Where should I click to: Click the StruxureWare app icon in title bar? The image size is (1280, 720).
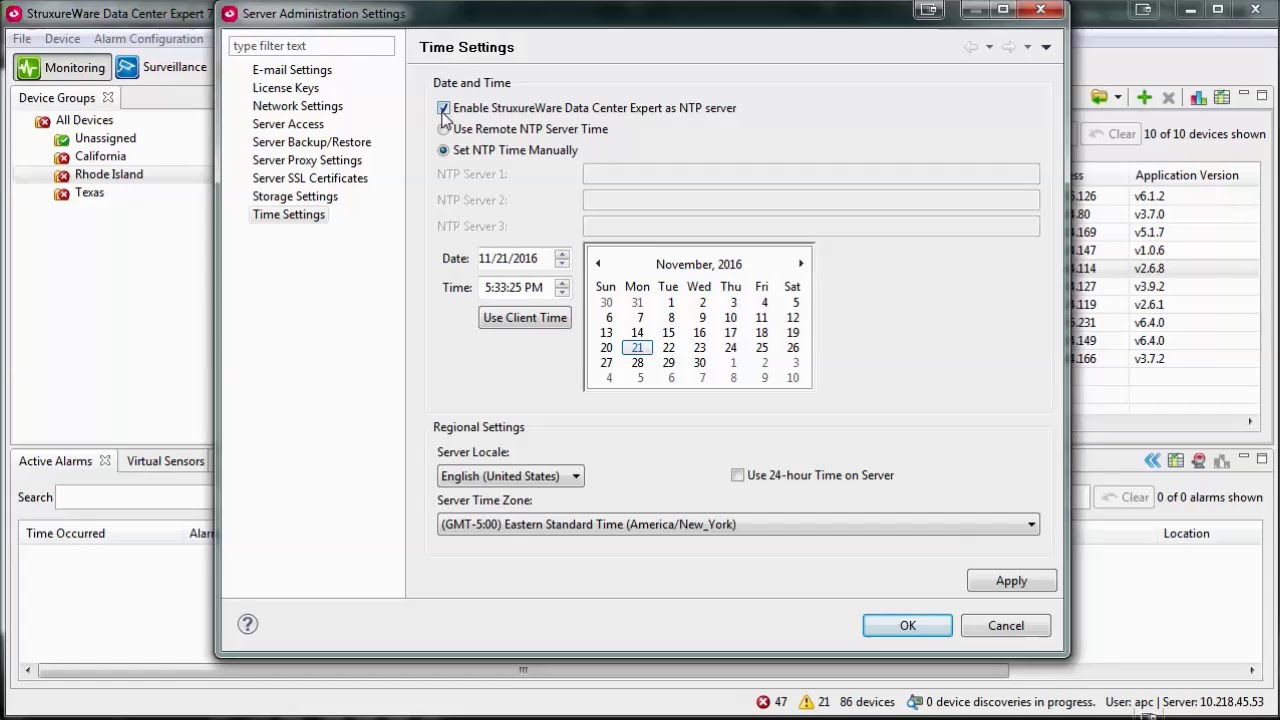point(14,13)
